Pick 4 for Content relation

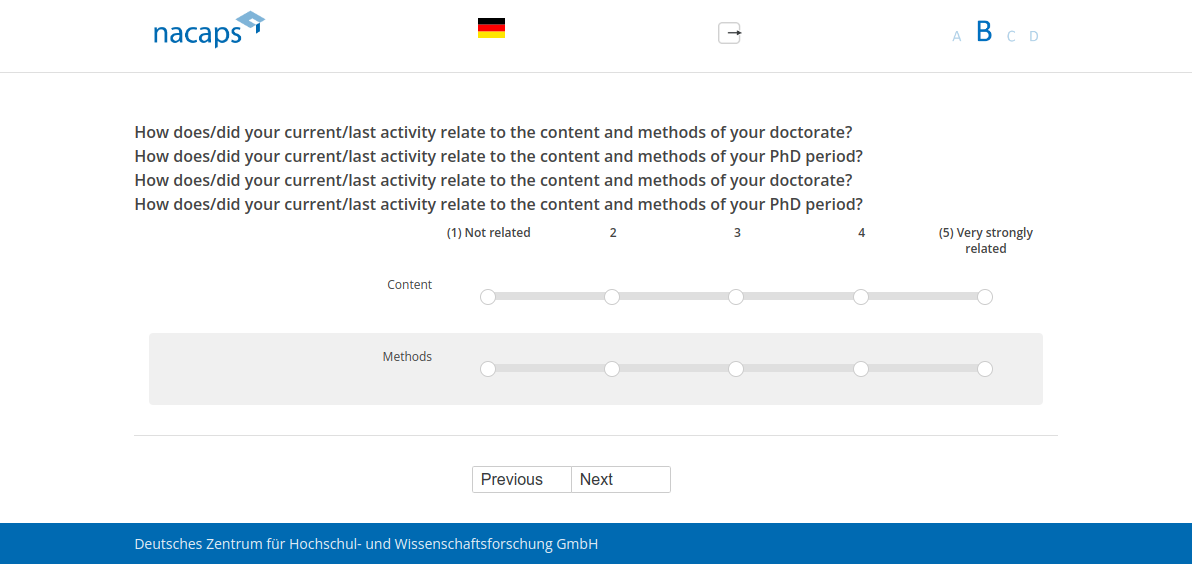click(861, 297)
